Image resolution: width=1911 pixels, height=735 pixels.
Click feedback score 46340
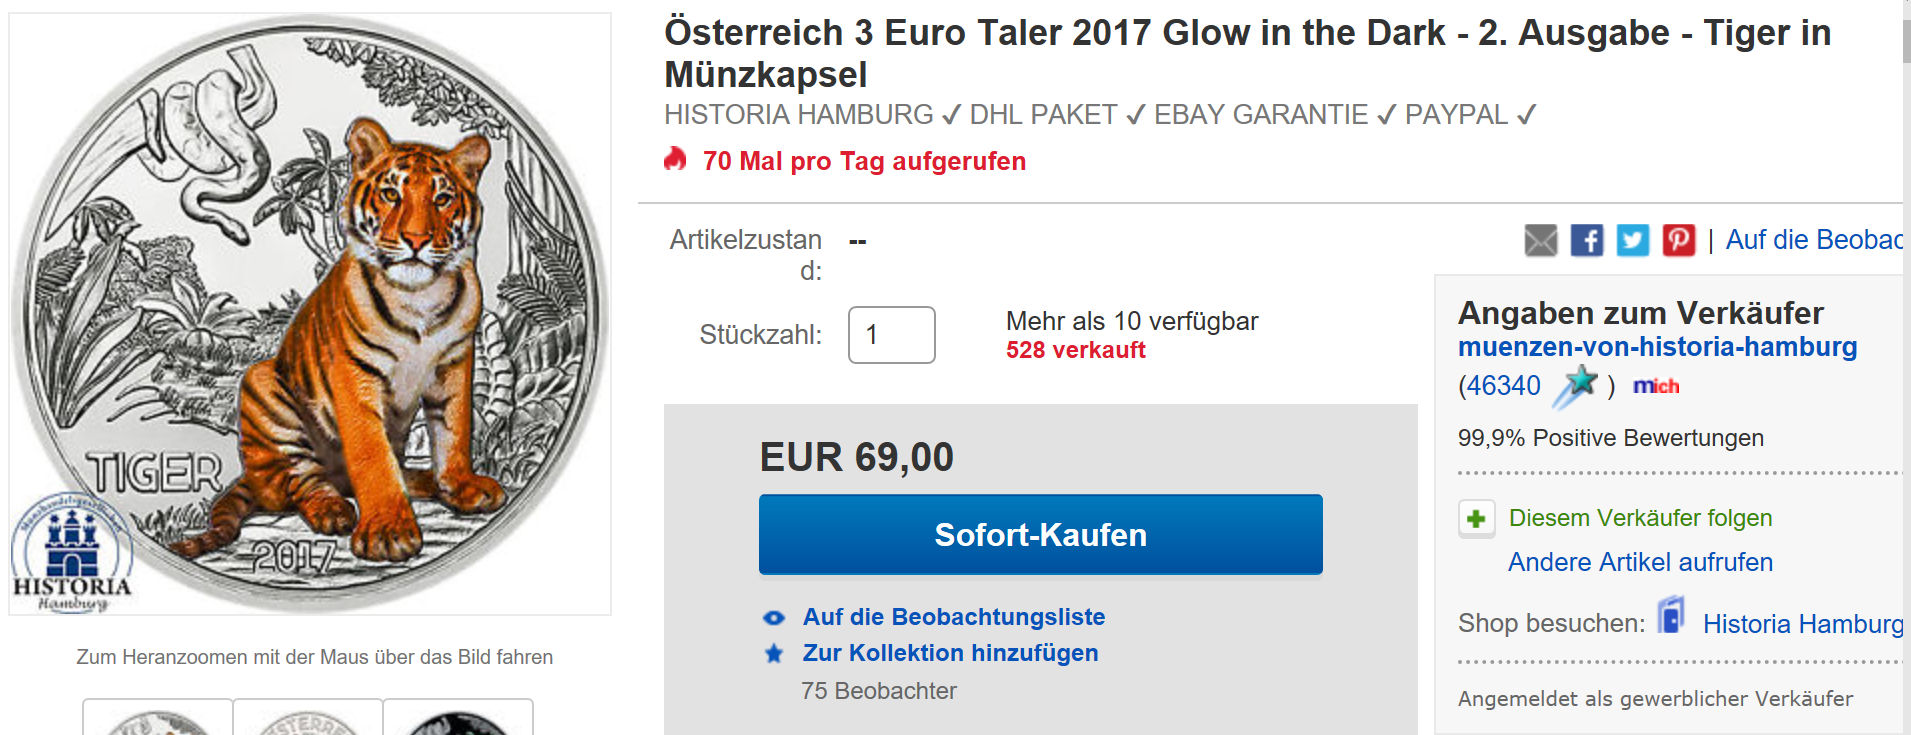tap(1503, 386)
